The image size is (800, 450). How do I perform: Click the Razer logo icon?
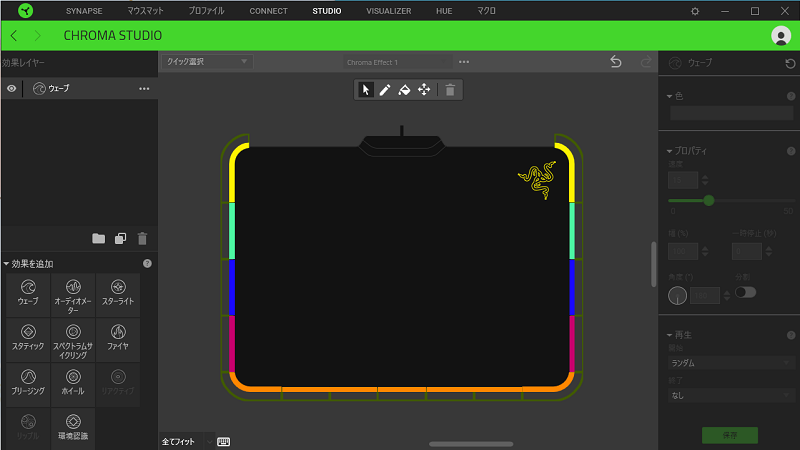(x=25, y=11)
